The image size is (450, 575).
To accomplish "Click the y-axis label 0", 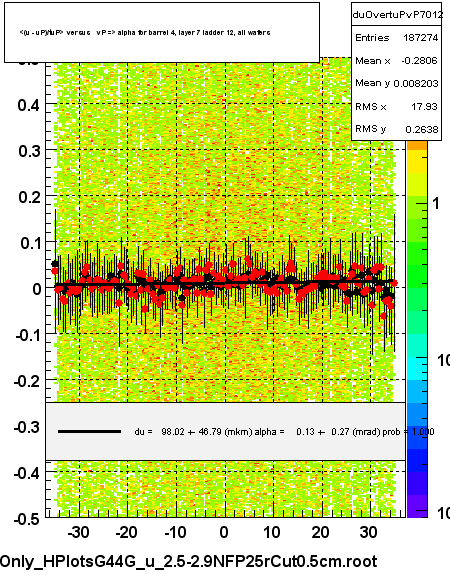I will tap(36, 289).
